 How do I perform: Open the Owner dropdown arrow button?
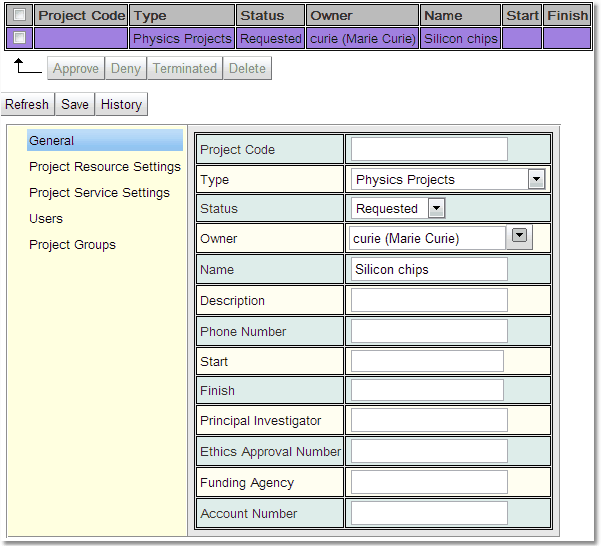(x=519, y=236)
